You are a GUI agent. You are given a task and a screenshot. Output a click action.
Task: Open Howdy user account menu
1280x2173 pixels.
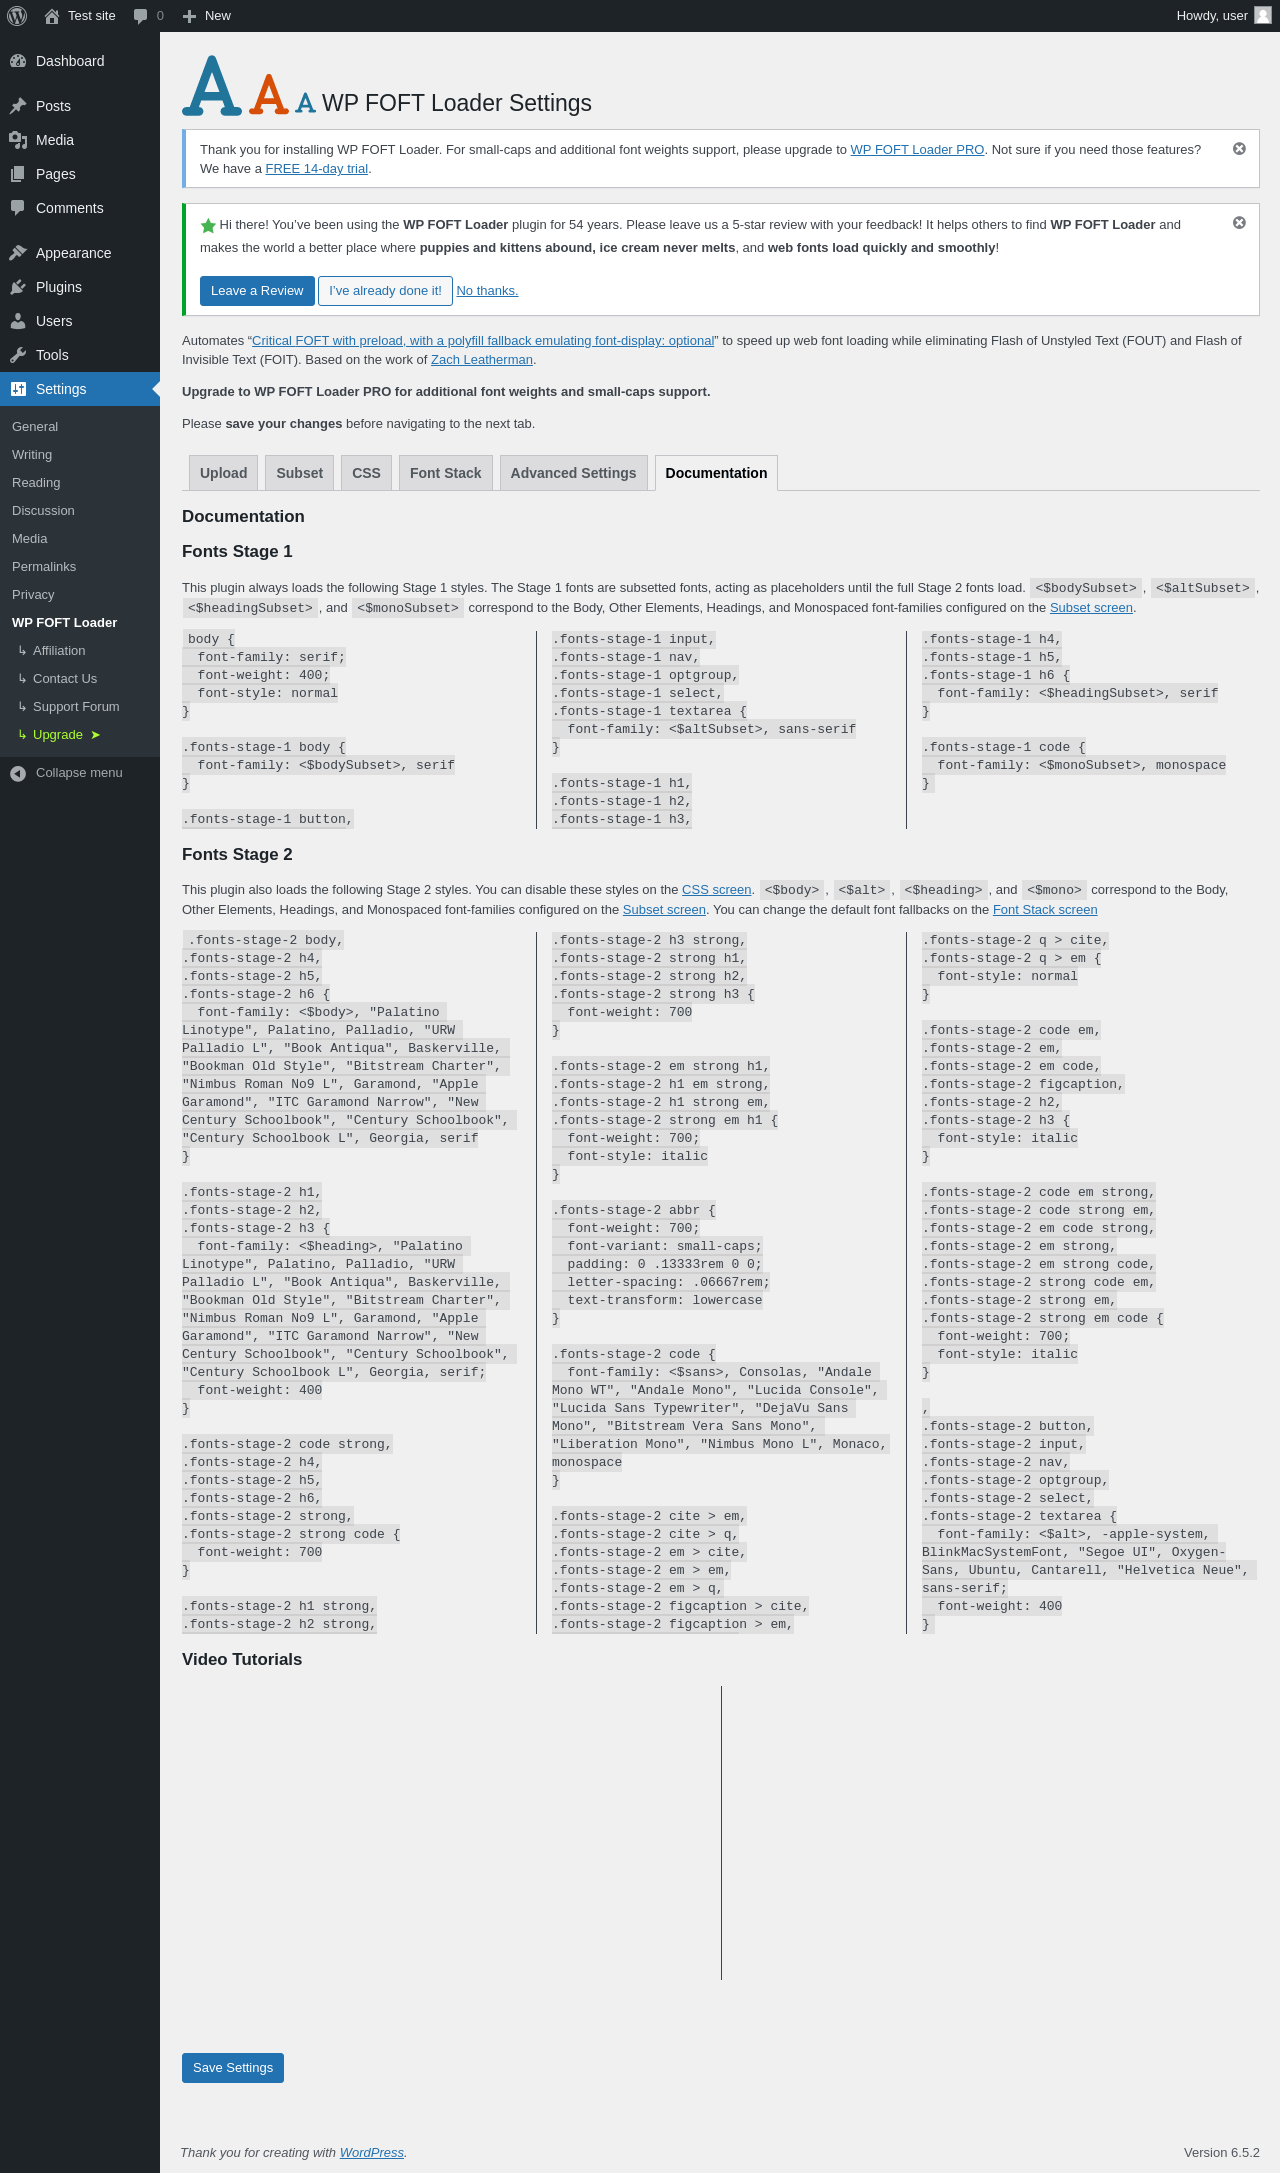(1224, 16)
